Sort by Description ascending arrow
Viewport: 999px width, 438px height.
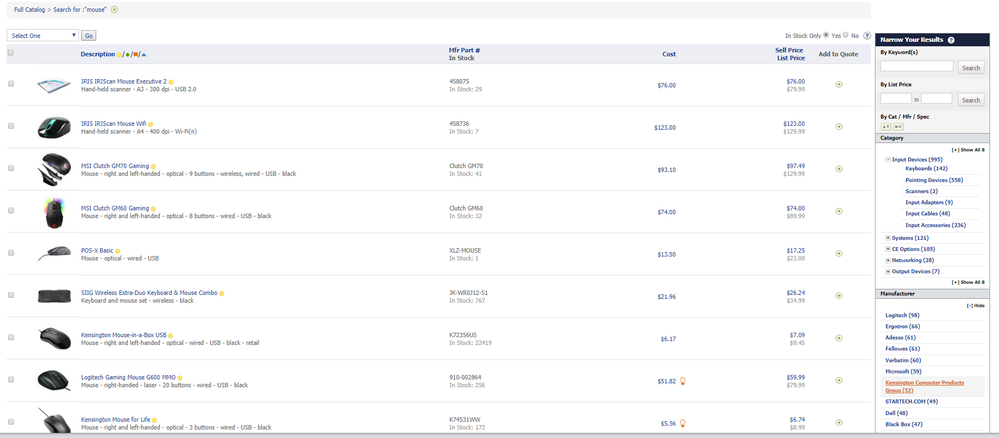pos(144,54)
